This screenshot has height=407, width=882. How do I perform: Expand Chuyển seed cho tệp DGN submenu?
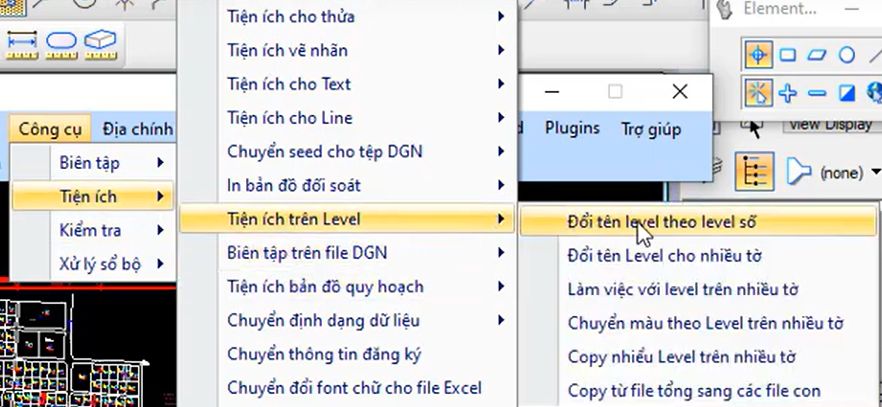[x=346, y=151]
